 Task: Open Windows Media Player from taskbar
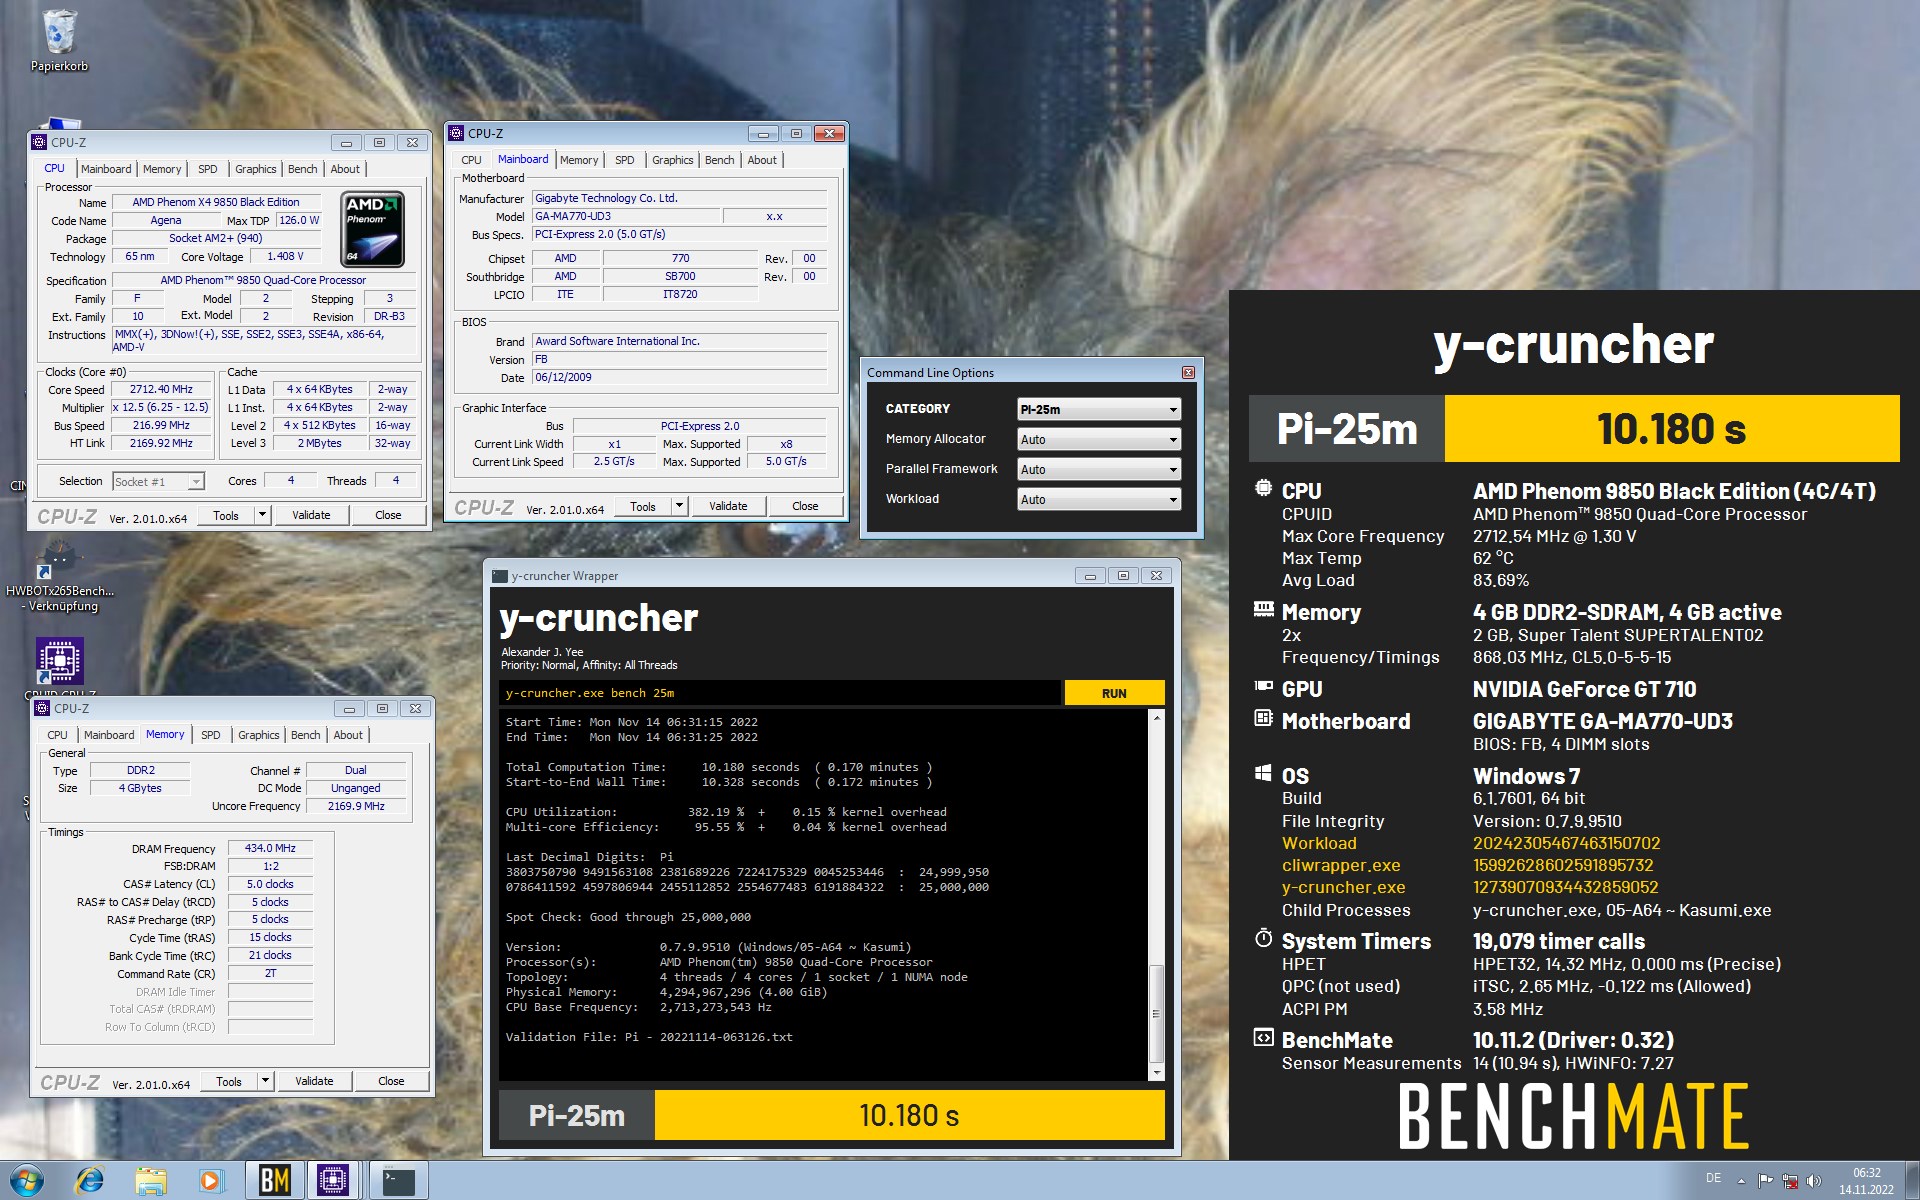click(210, 1180)
